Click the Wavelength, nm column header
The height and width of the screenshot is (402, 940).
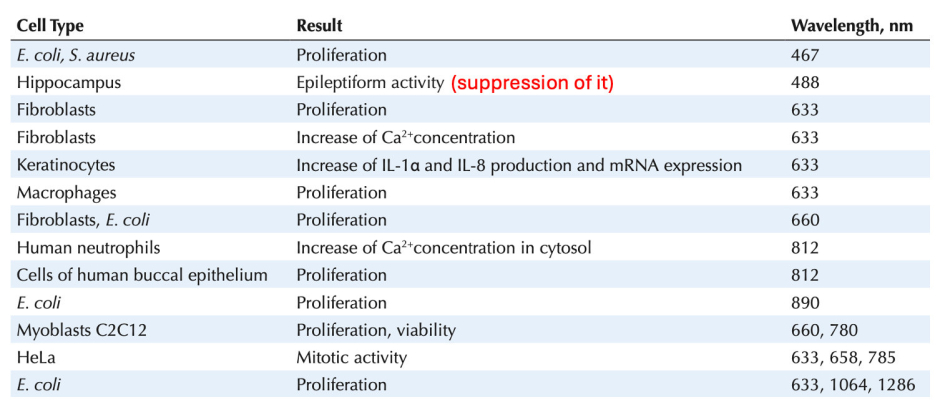point(852,26)
